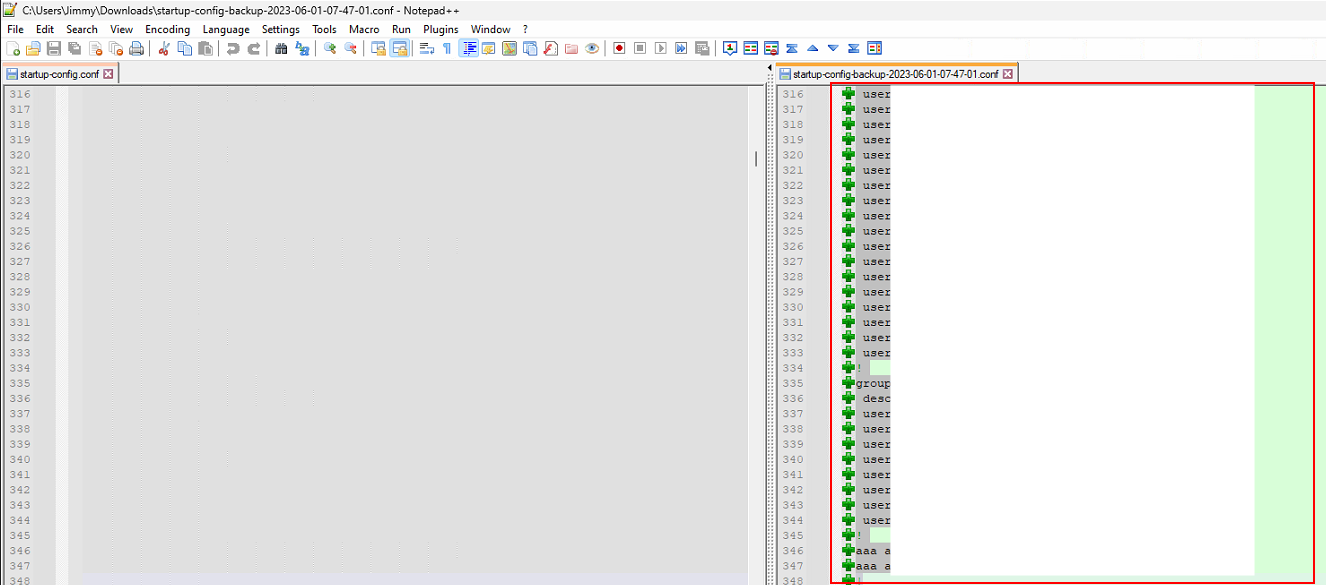
Task: Close the startup-config-backup tab
Action: tap(1008, 74)
